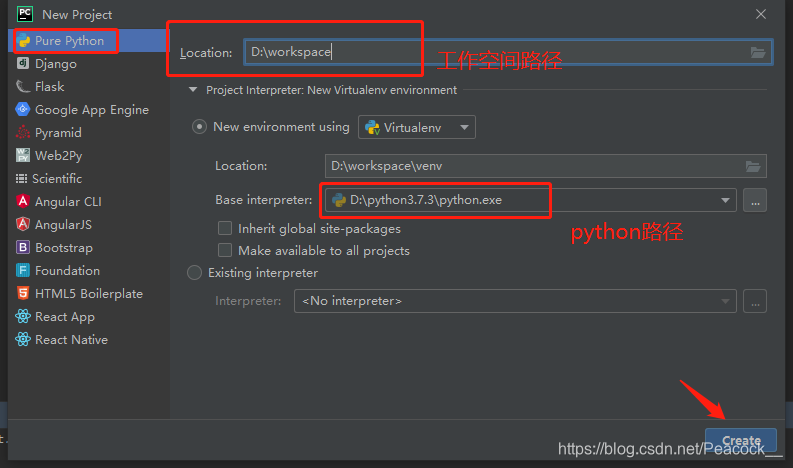Click the React Native atom icon
This screenshot has width=793, height=468.
23,339
